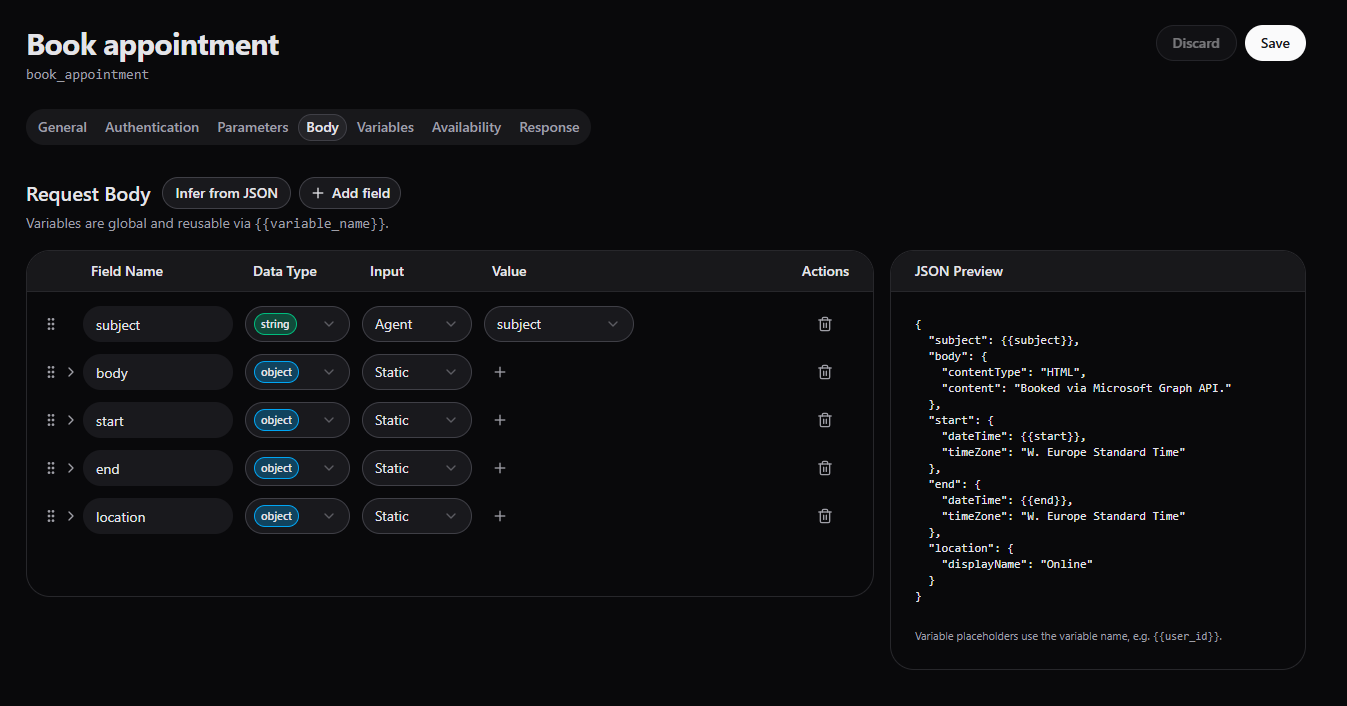Remove the location field via trash icon
The width and height of the screenshot is (1347, 706).
coord(825,516)
